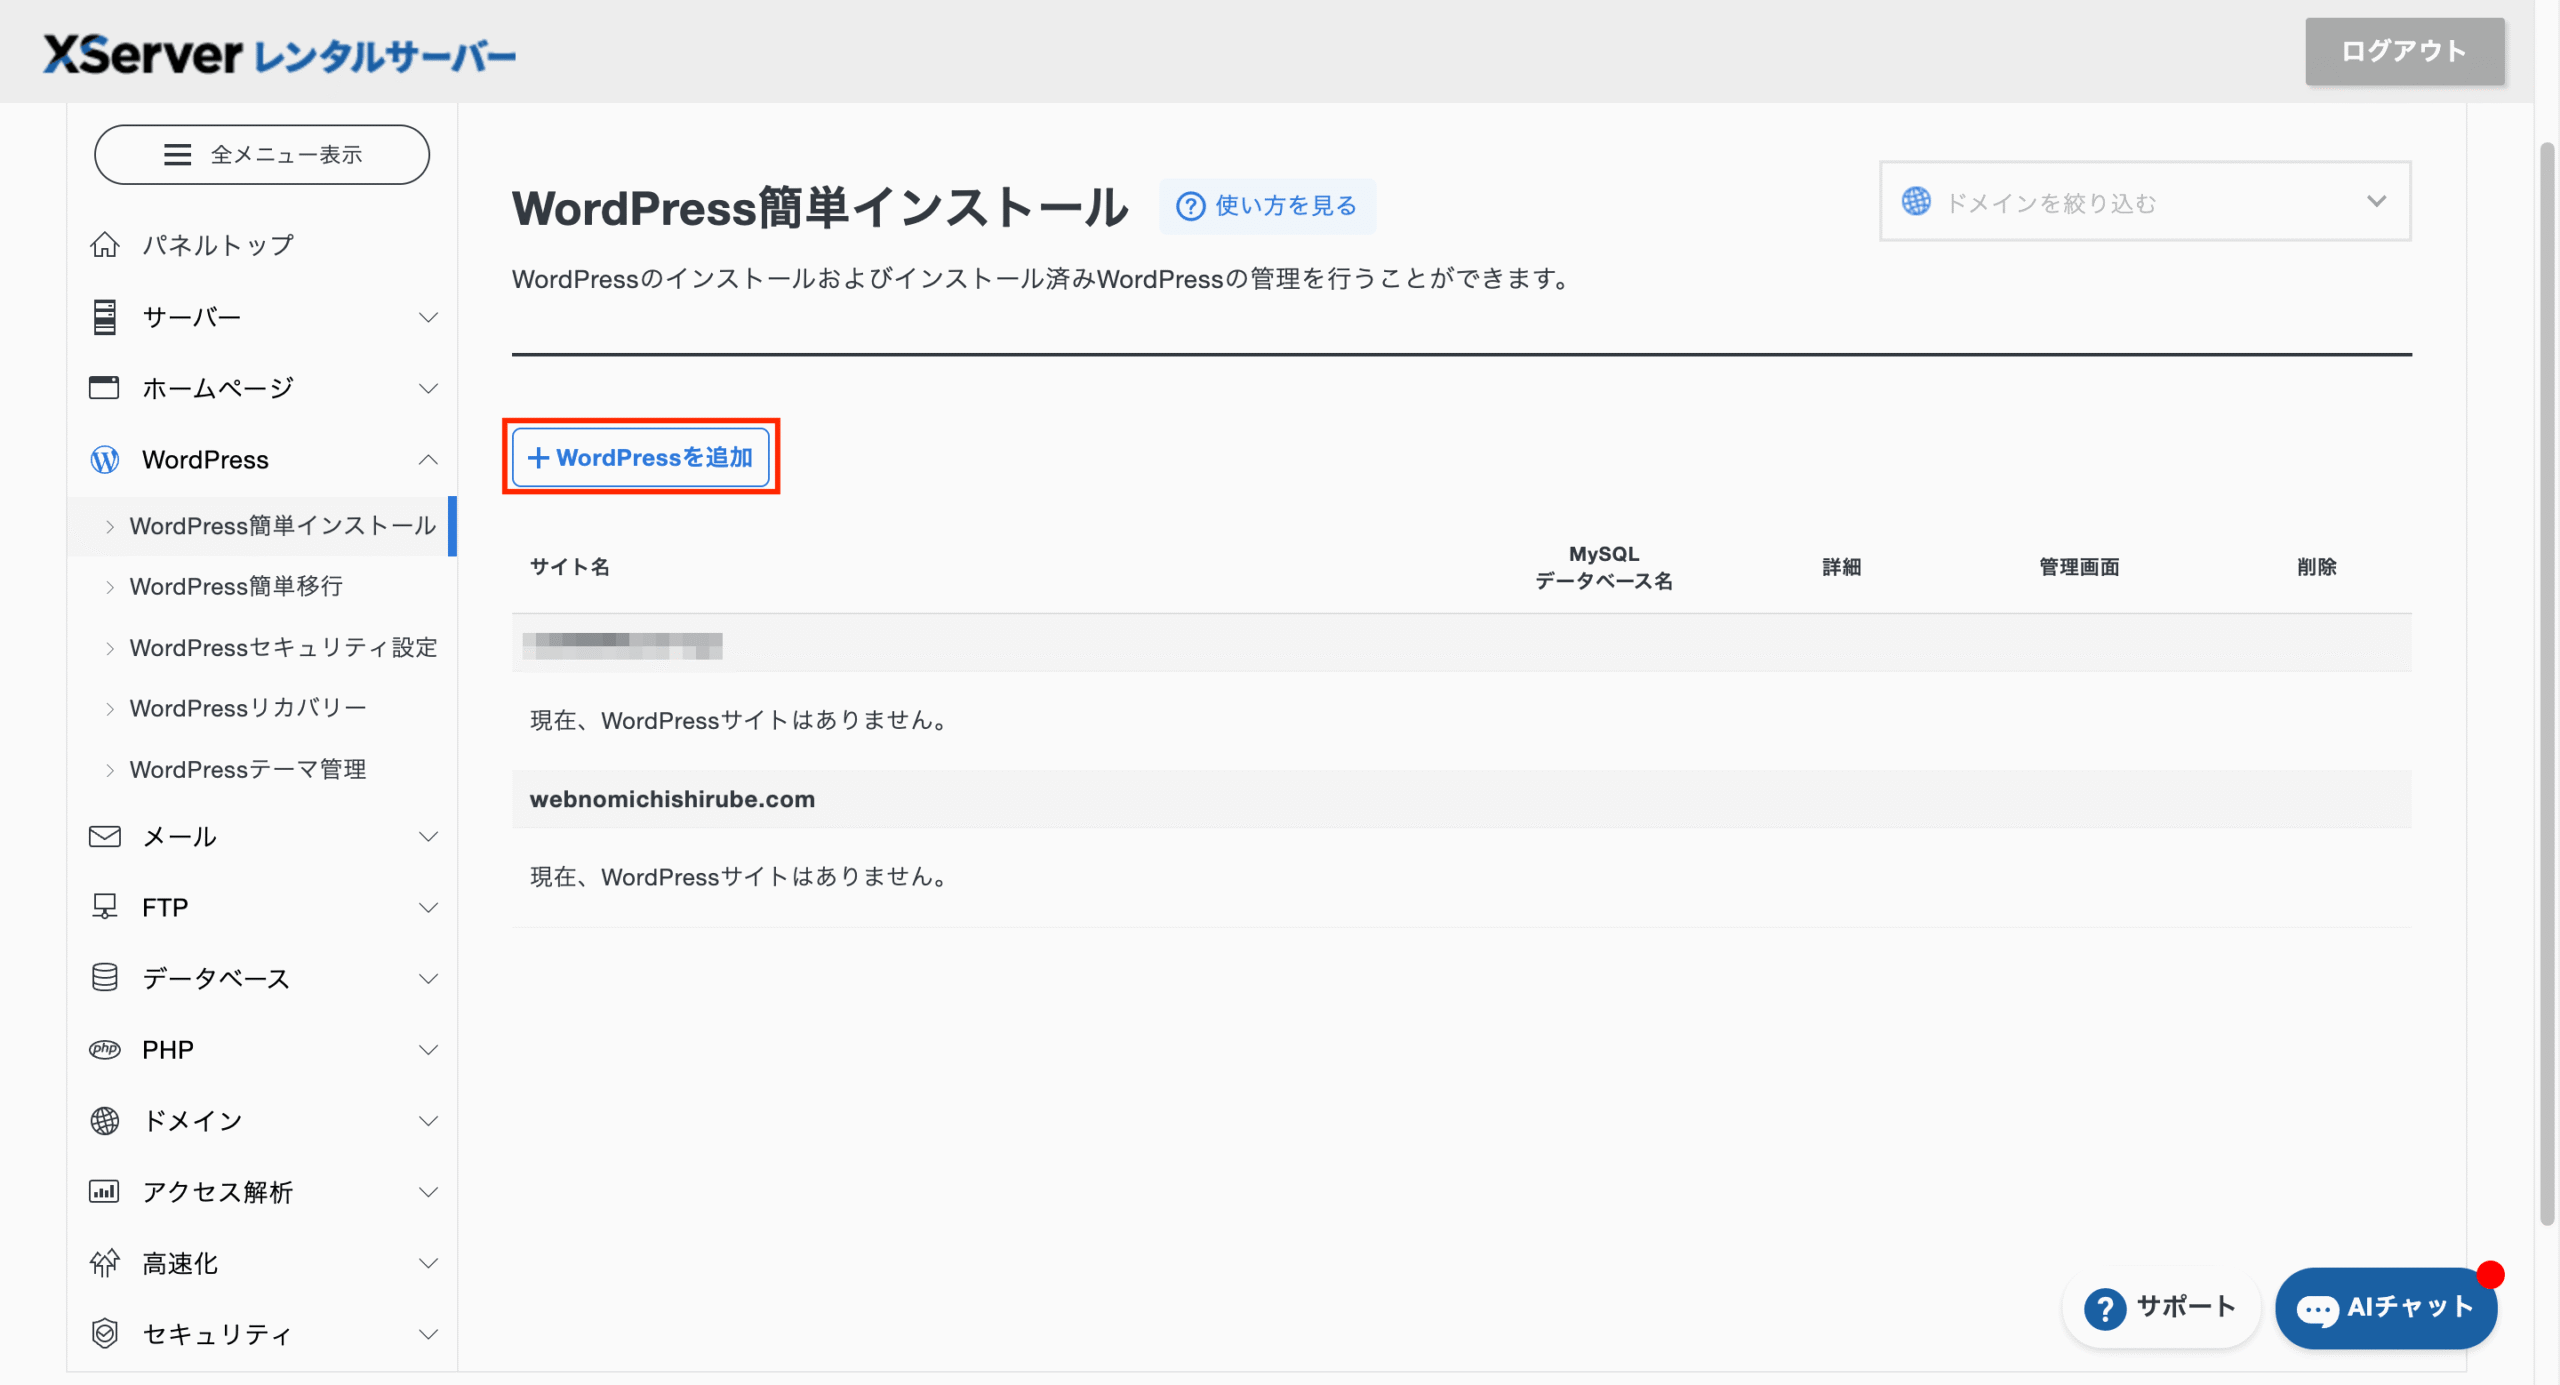Open WordPressセキュリティ設定 submenu item
2560x1385 pixels.
262,648
